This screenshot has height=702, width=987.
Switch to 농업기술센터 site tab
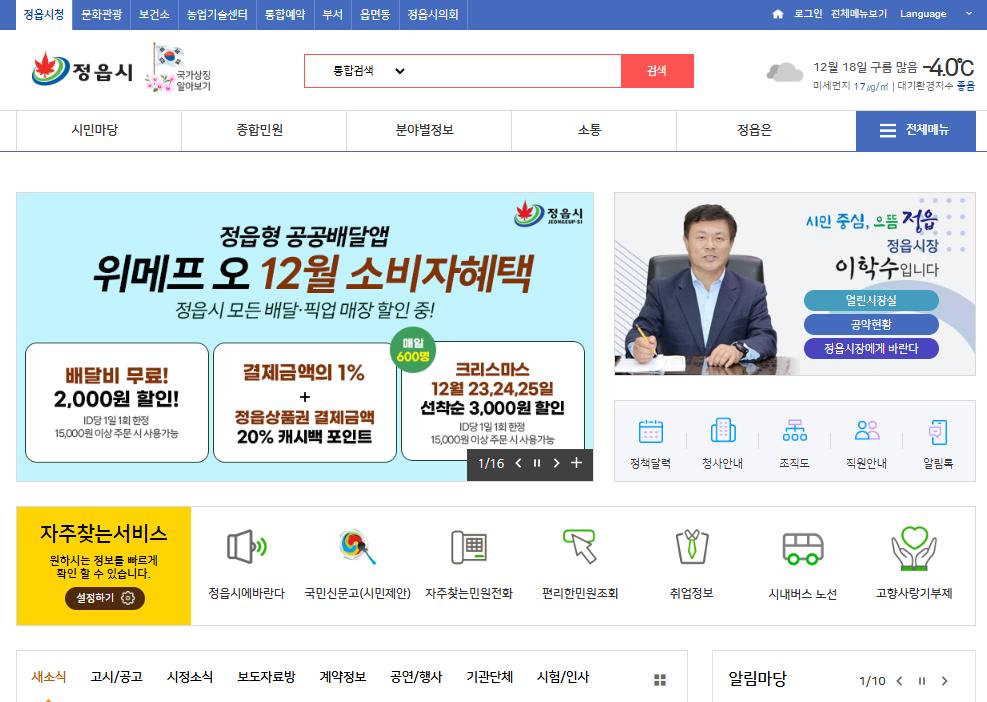pyautogui.click(x=217, y=14)
